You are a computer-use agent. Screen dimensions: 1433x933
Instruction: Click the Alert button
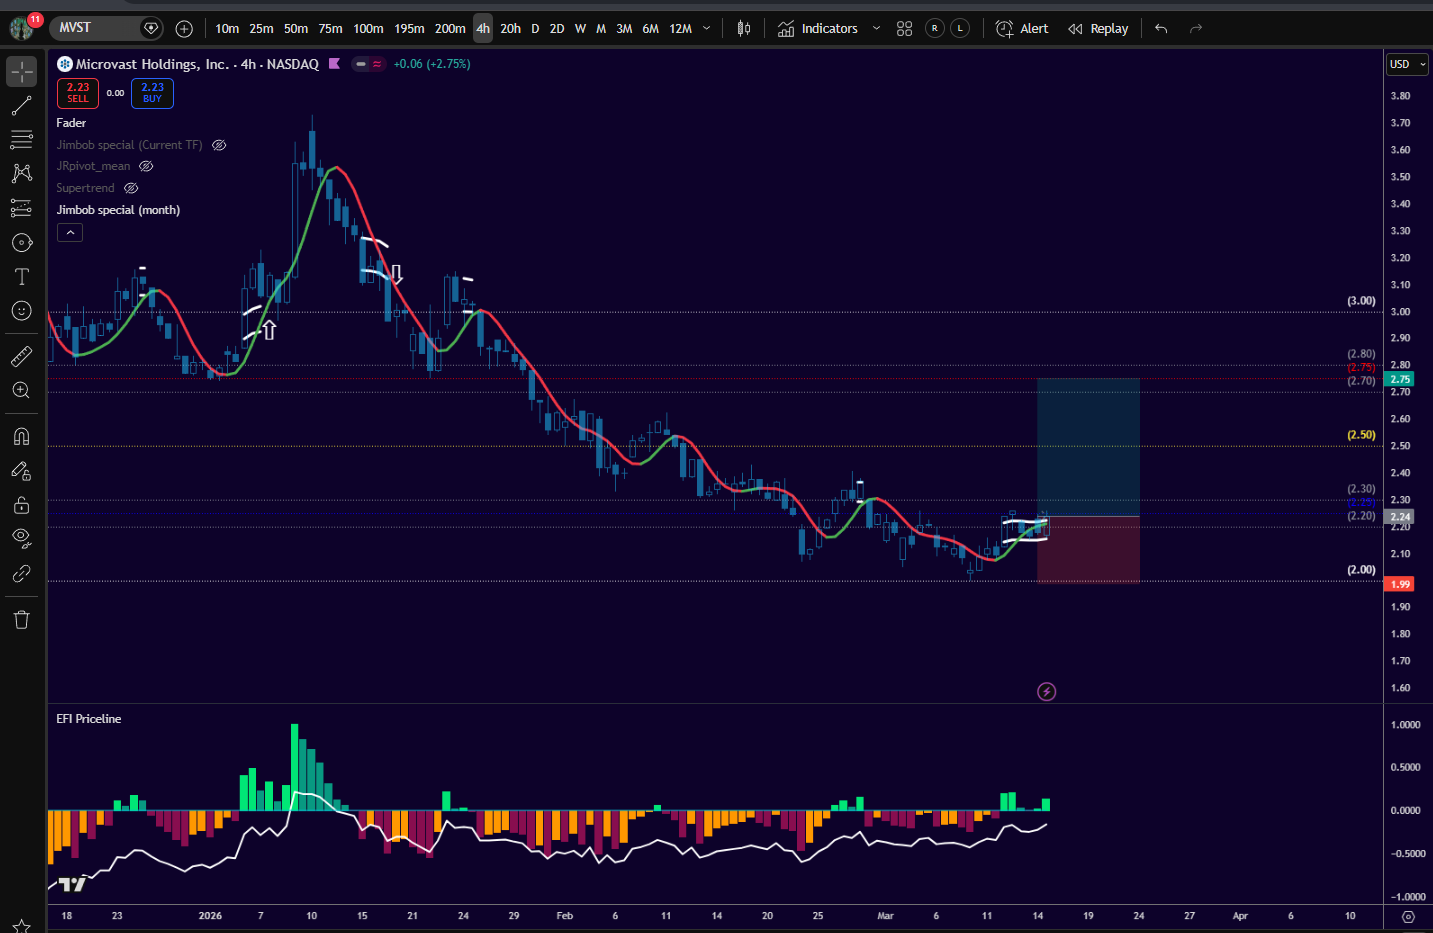pos(1023,29)
